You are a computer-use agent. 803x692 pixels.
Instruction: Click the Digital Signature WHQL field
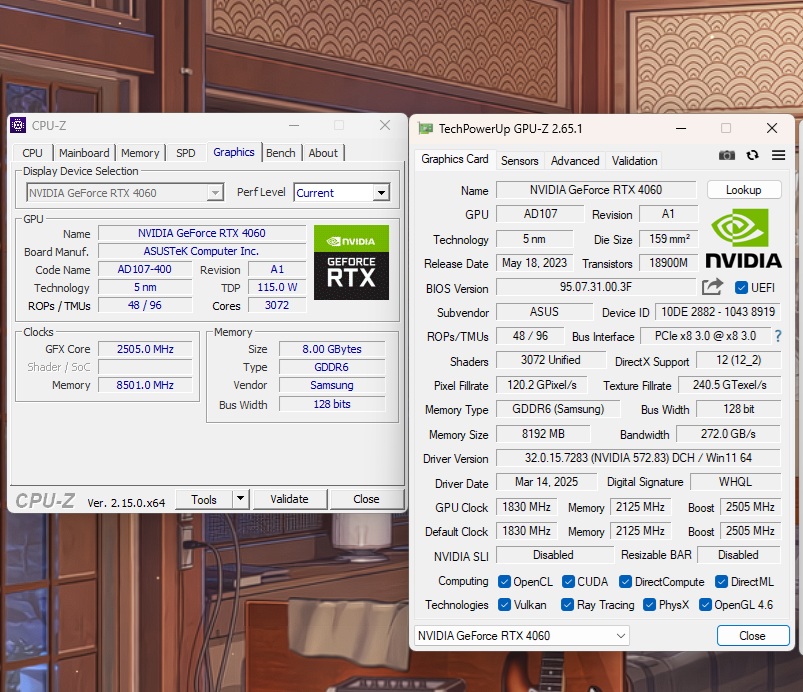pyautogui.click(x=735, y=482)
